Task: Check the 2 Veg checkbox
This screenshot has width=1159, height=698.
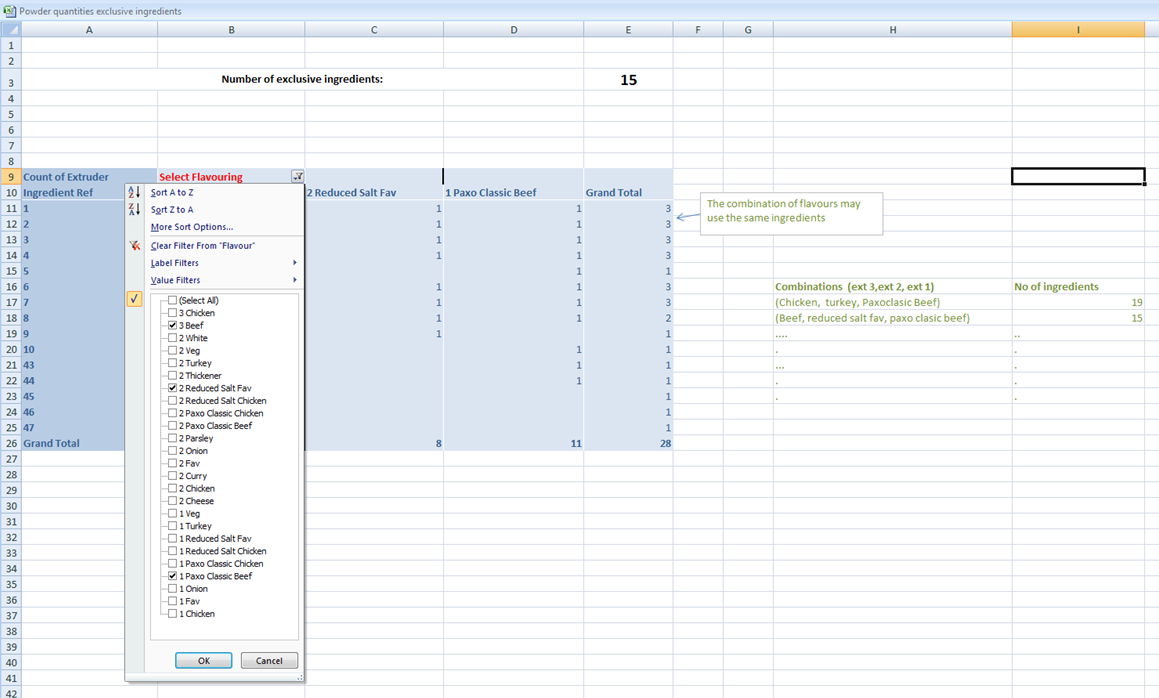Action: coord(172,350)
